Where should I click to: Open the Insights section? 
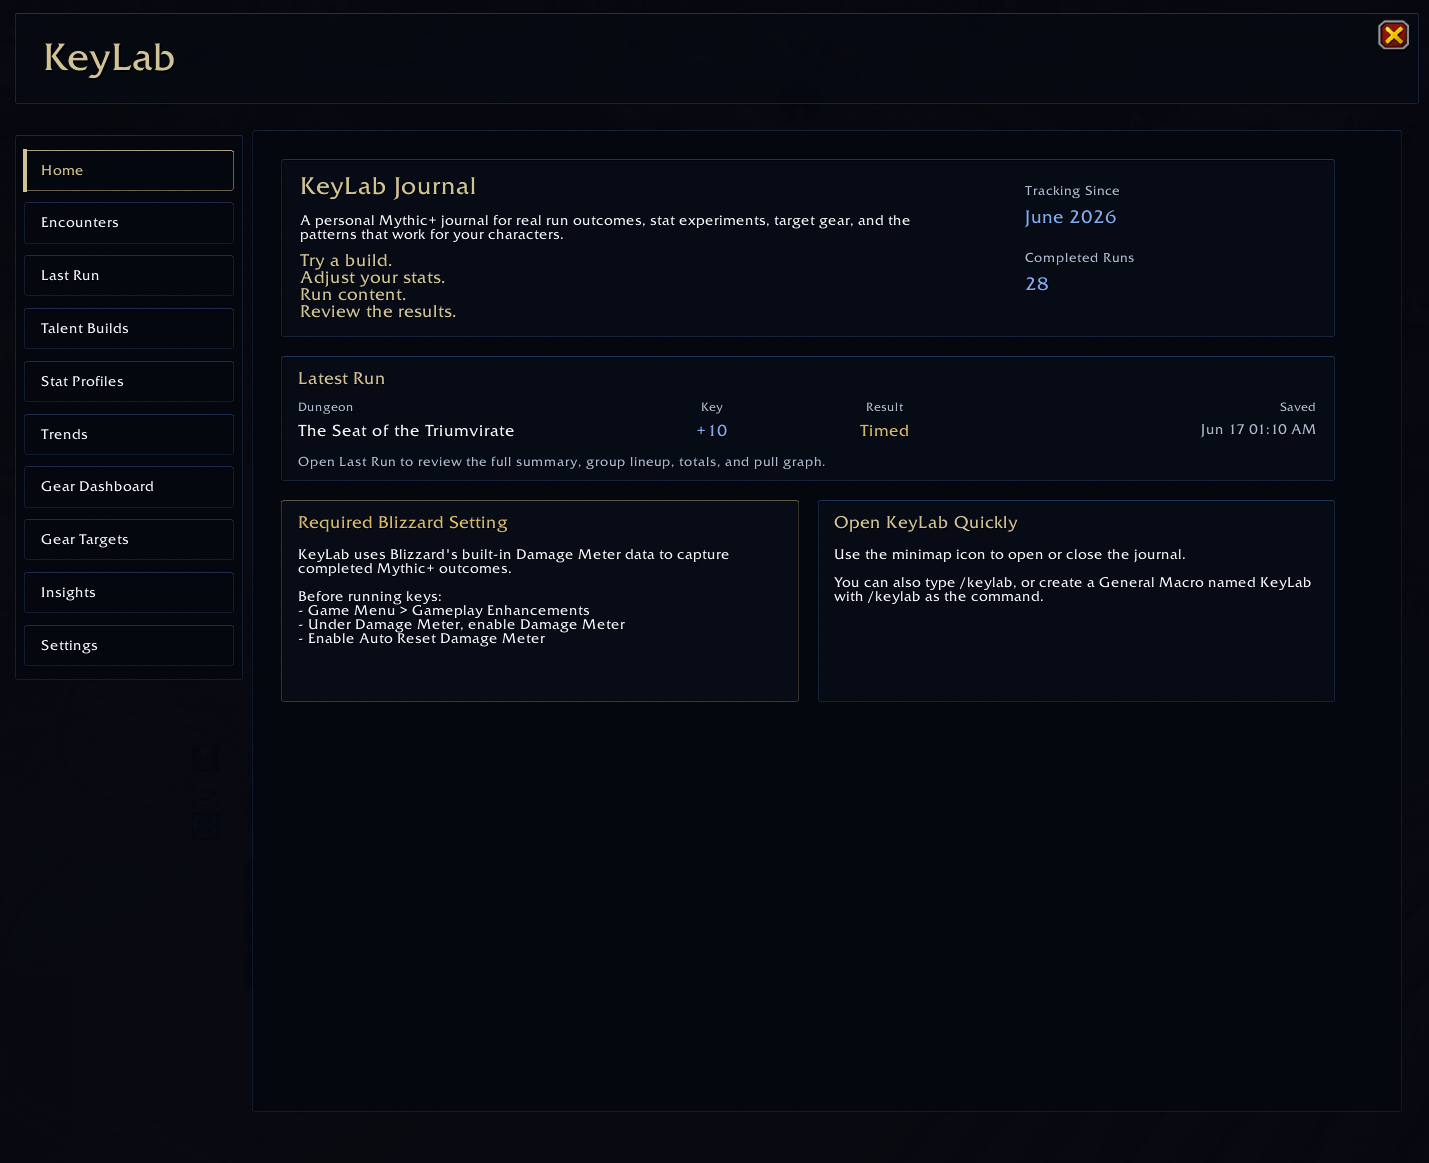(x=129, y=592)
